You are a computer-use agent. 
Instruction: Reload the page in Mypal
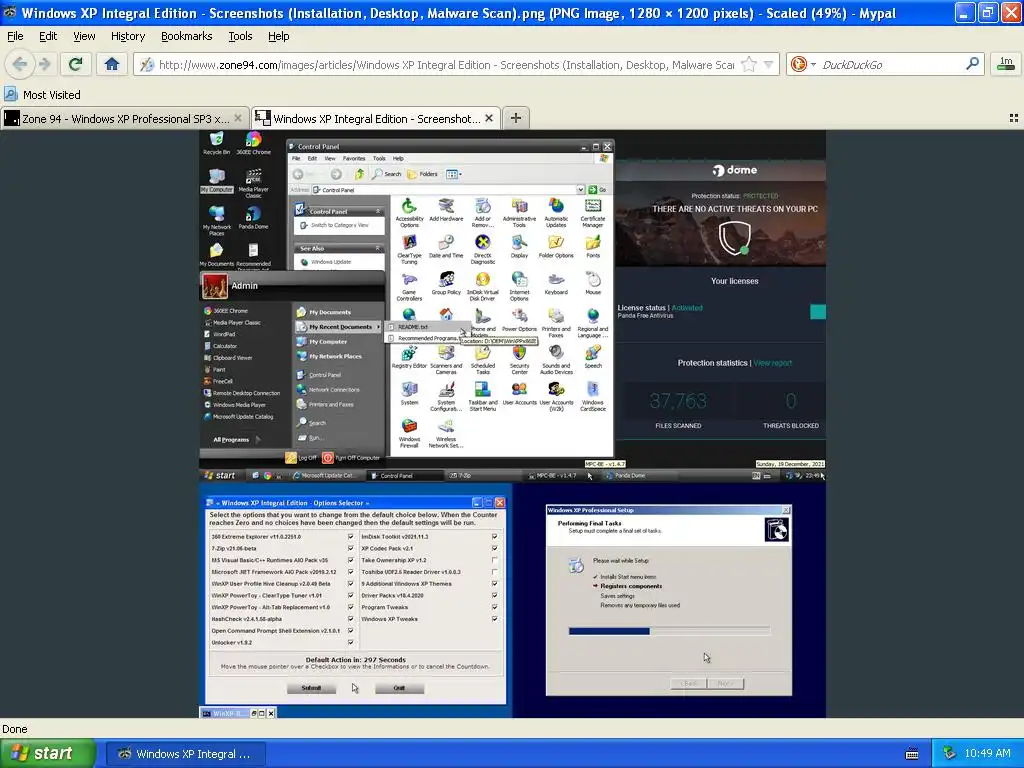[x=75, y=64]
